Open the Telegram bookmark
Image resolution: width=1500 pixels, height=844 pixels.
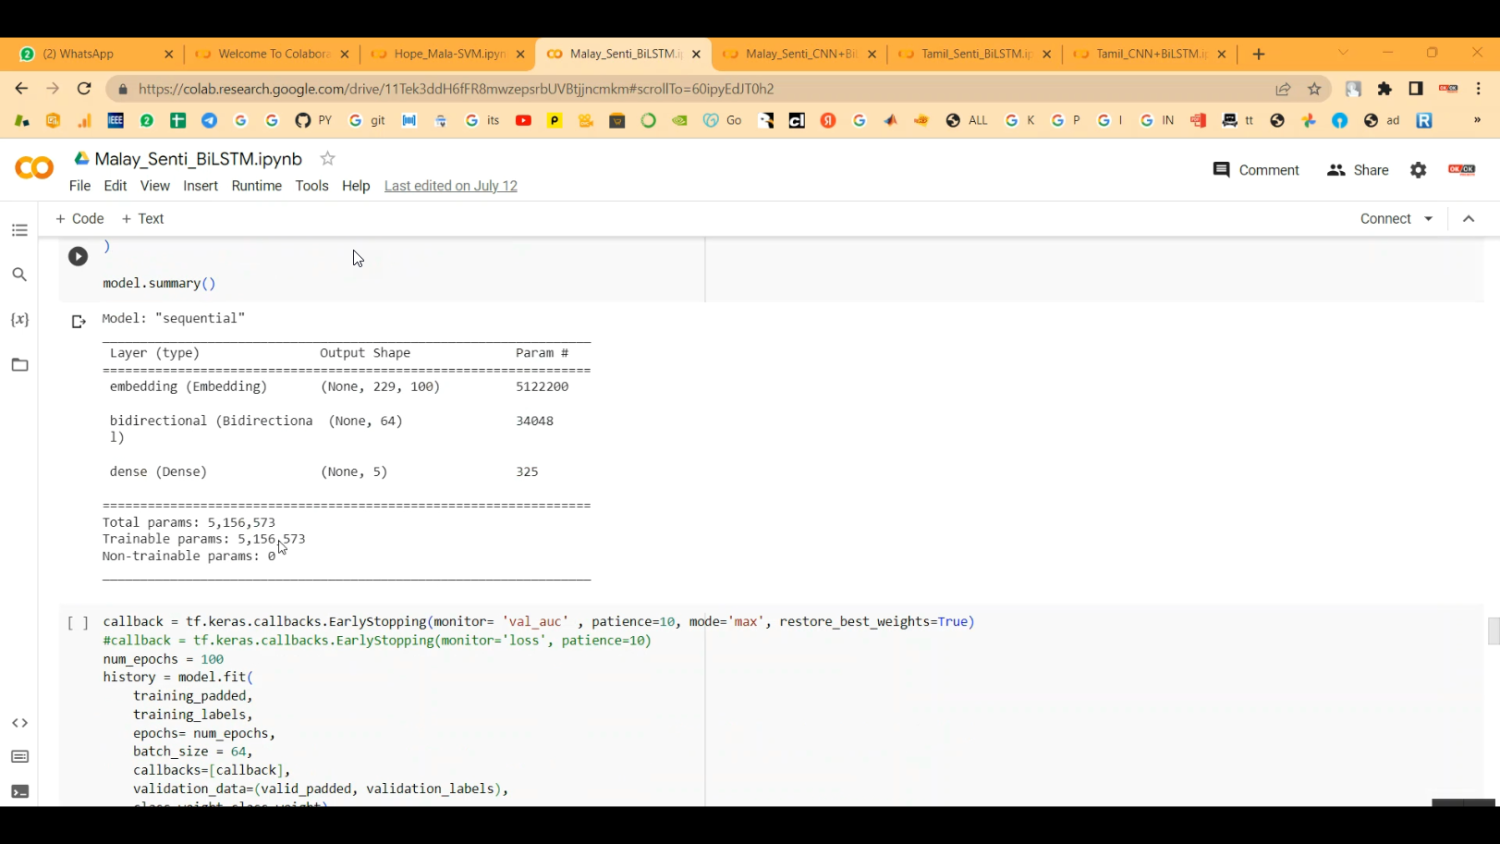pyautogui.click(x=209, y=120)
